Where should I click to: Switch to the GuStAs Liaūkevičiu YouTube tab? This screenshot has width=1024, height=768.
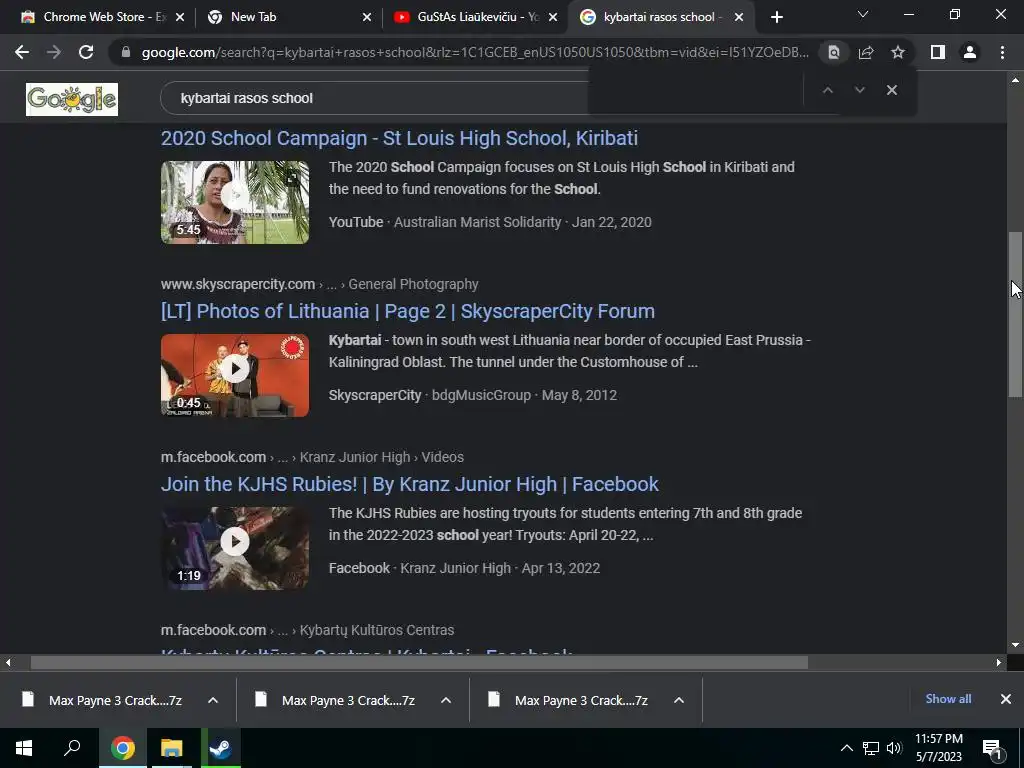coord(473,17)
